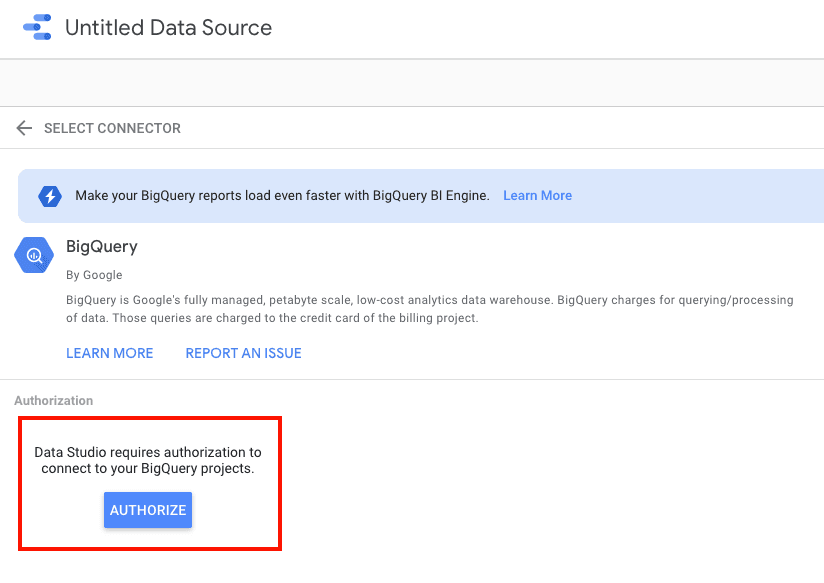Click empty right side of blue banner
The height and width of the screenshot is (583, 824).
[x=700, y=196]
